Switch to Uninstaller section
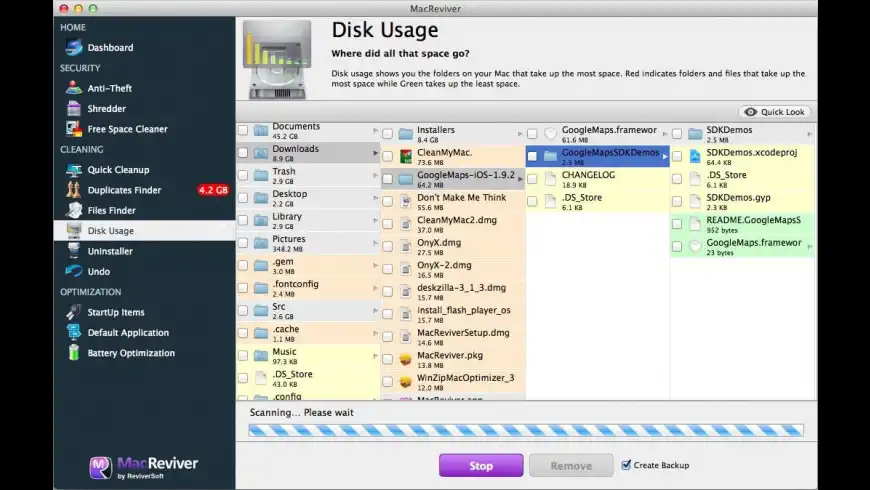 click(x=144, y=251)
